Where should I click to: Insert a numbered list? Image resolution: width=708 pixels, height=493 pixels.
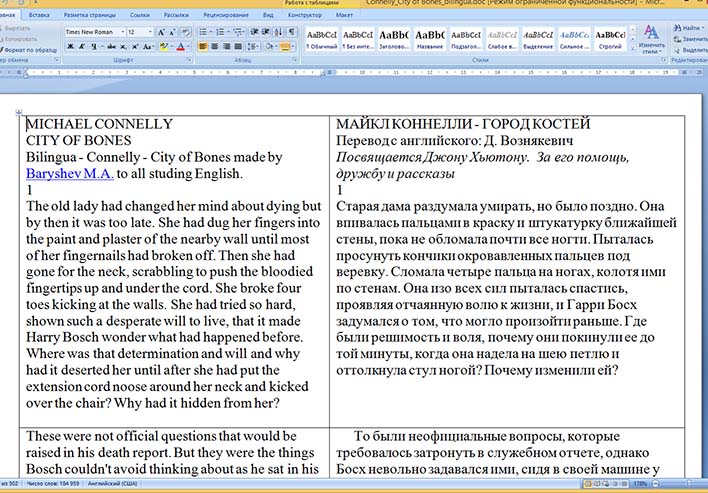(x=220, y=32)
